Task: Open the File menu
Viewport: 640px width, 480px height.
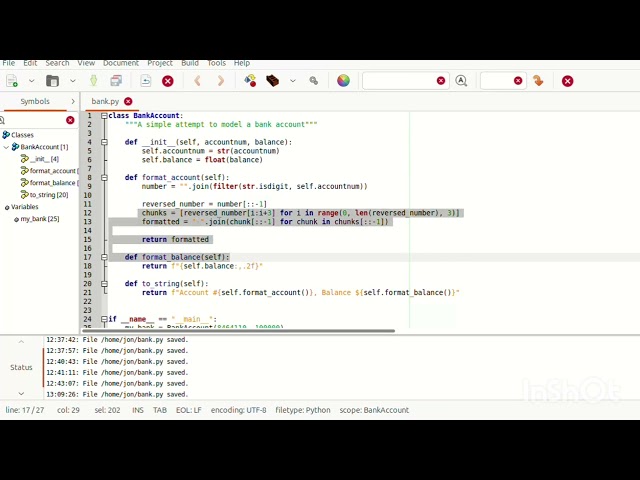Action: (9, 63)
